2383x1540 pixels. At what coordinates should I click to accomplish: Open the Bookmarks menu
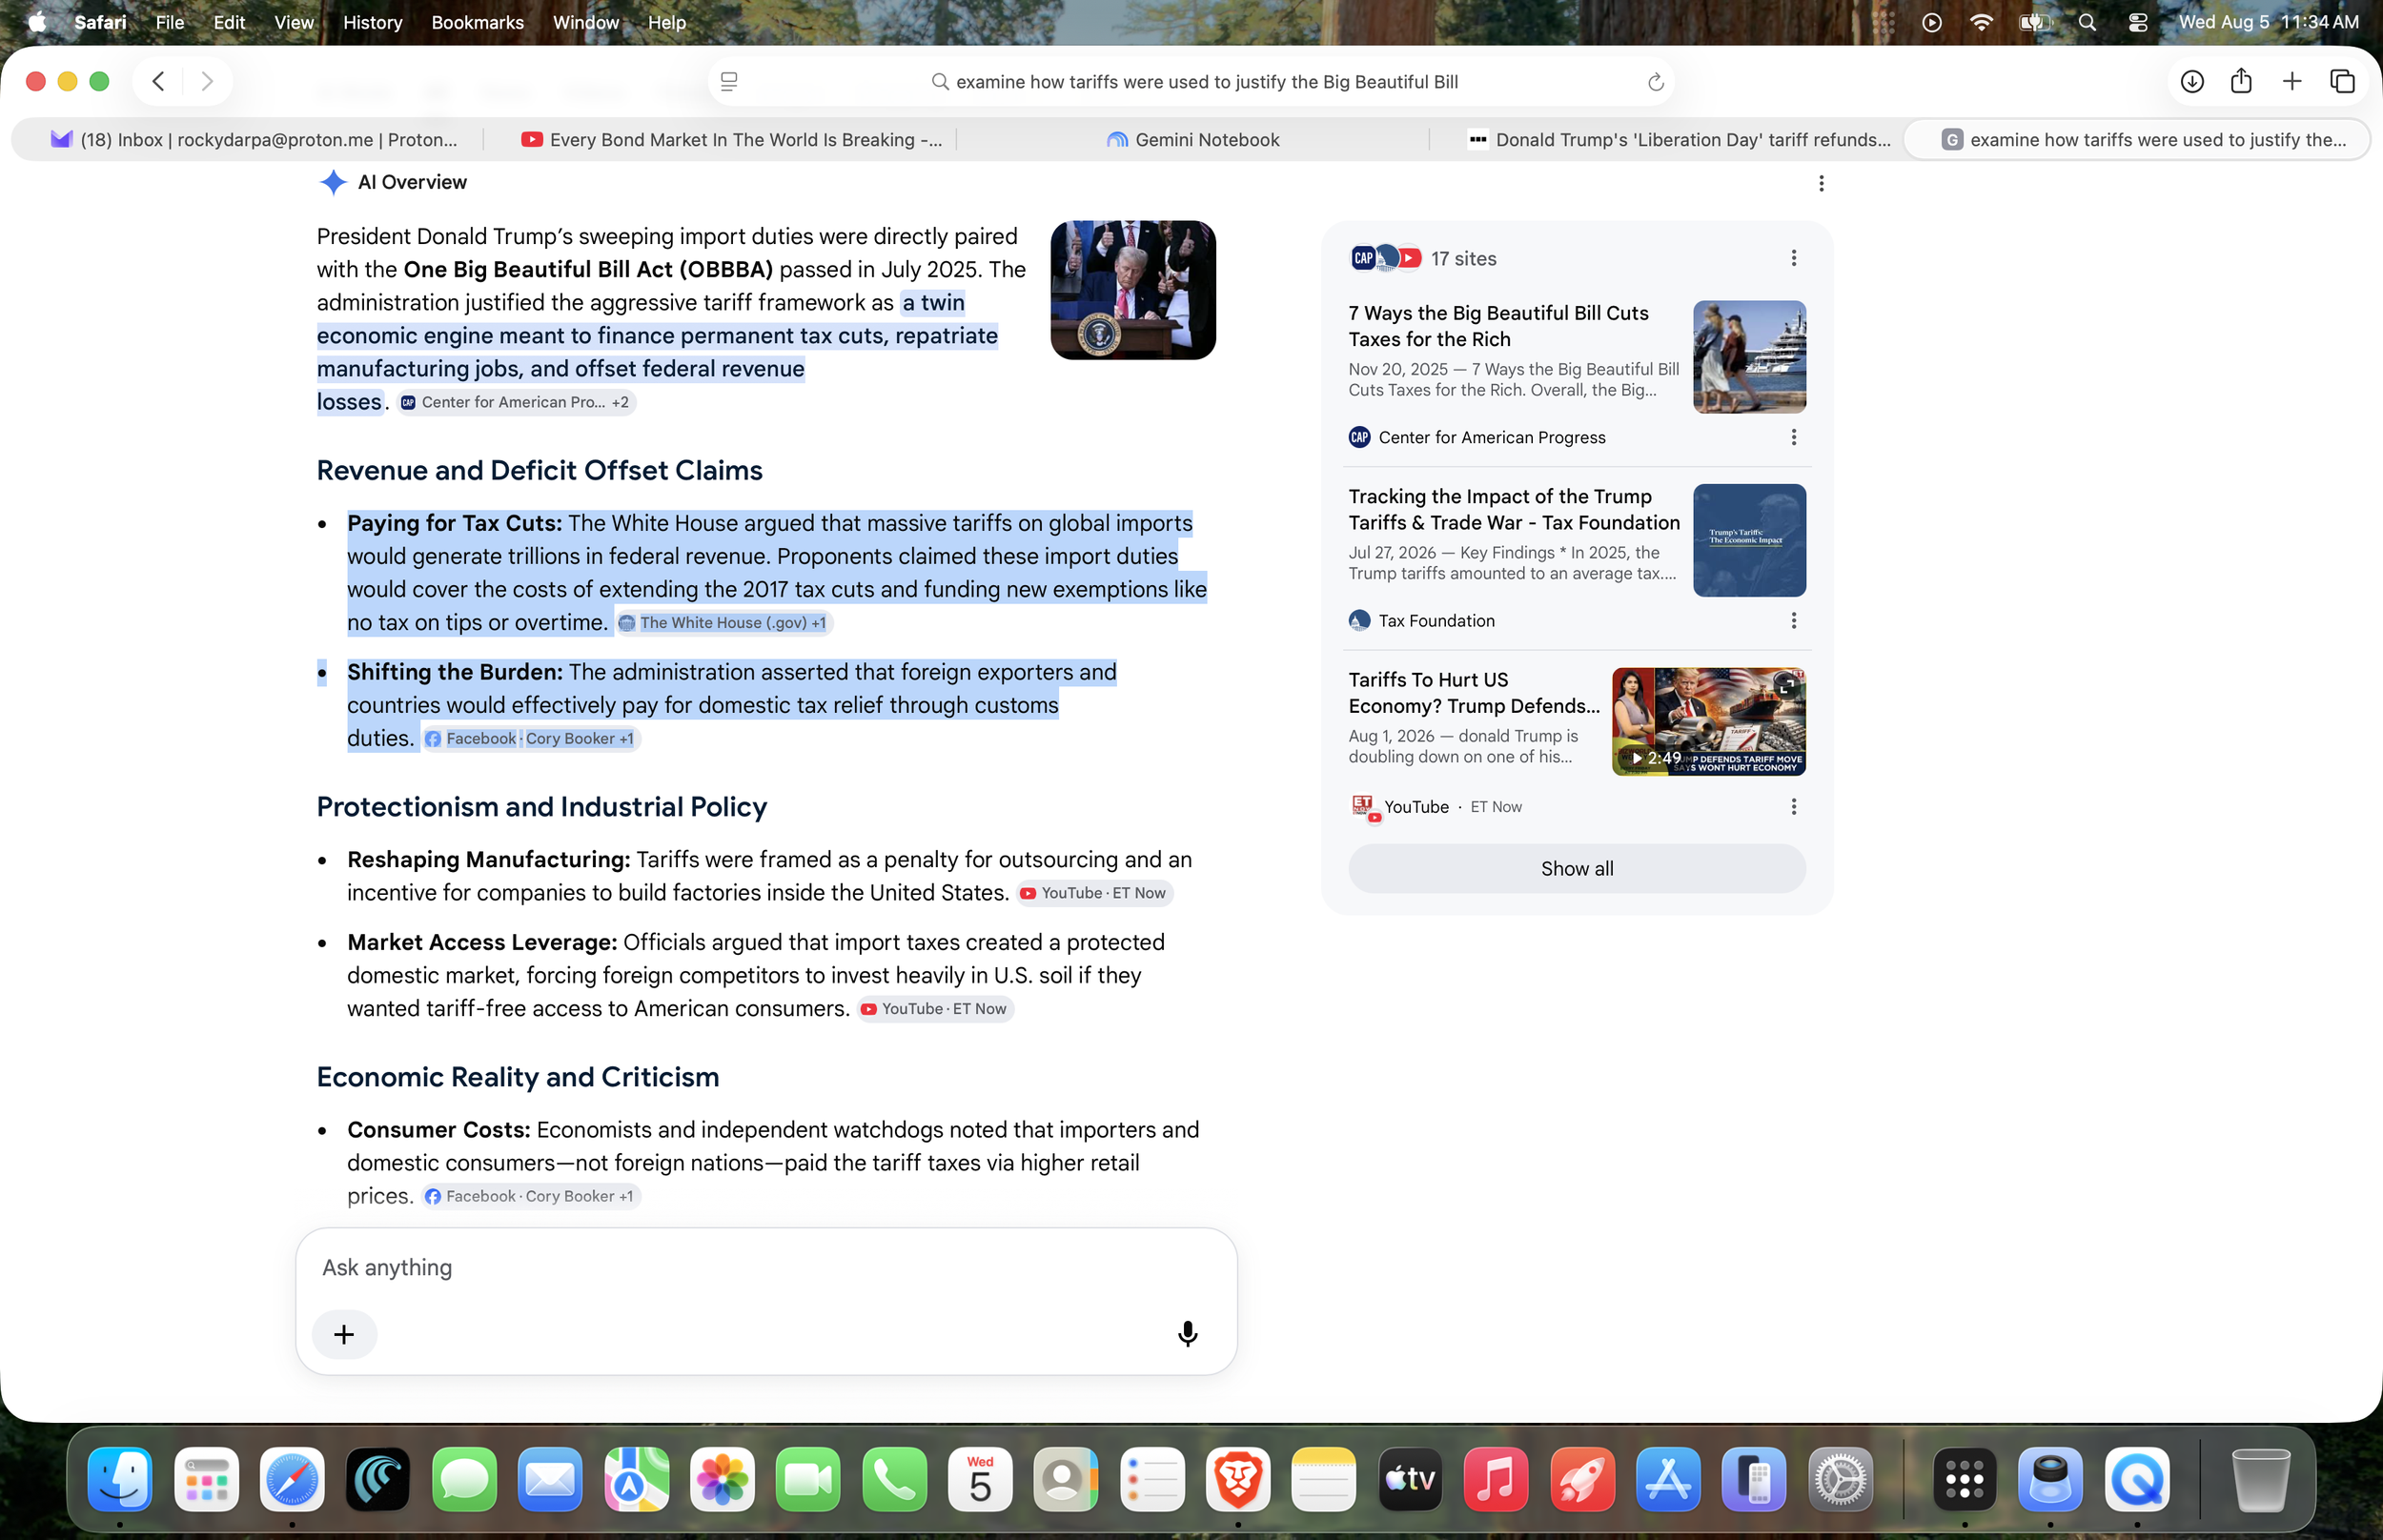tap(477, 22)
